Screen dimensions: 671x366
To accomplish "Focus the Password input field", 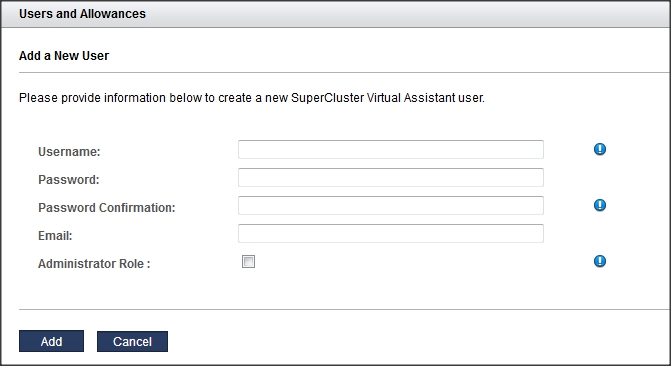I will click(391, 177).
